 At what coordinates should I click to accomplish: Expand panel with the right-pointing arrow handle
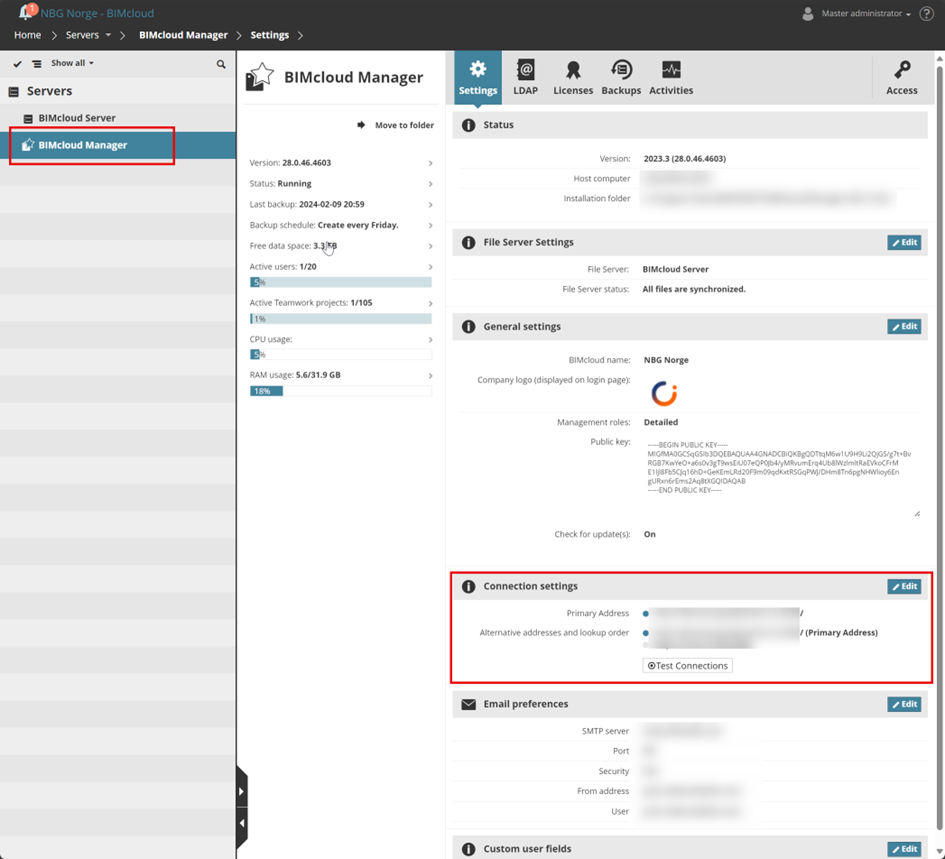[241, 791]
